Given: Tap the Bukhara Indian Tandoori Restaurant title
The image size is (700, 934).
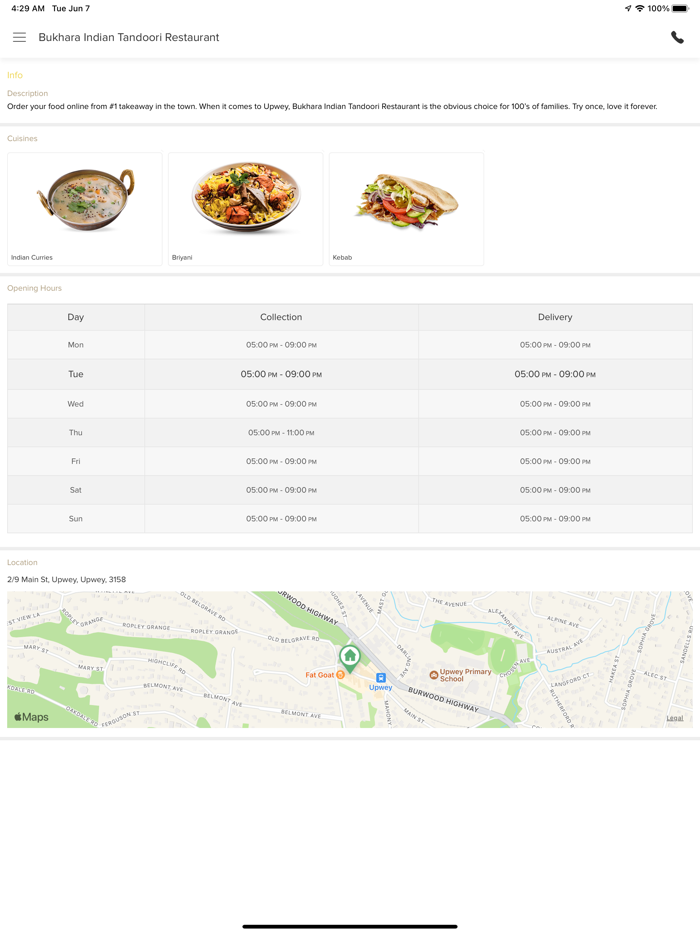Looking at the screenshot, I should click(x=129, y=37).
